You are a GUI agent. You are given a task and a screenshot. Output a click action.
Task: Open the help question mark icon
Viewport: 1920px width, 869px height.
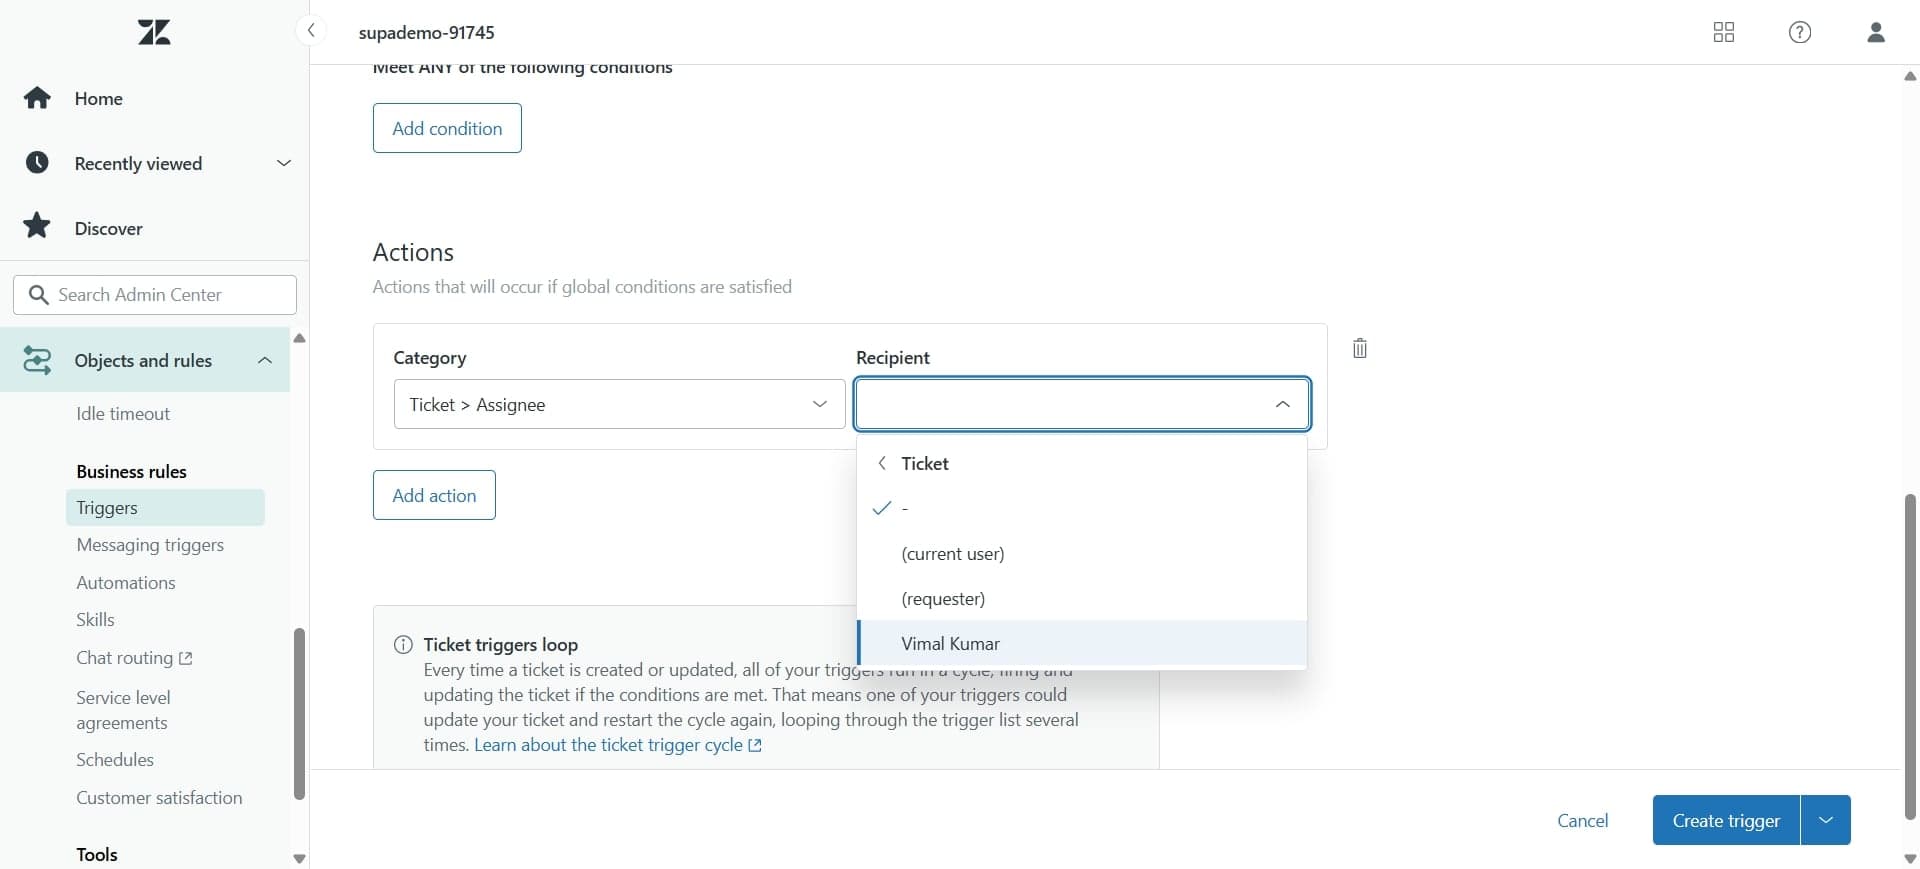pyautogui.click(x=1799, y=32)
